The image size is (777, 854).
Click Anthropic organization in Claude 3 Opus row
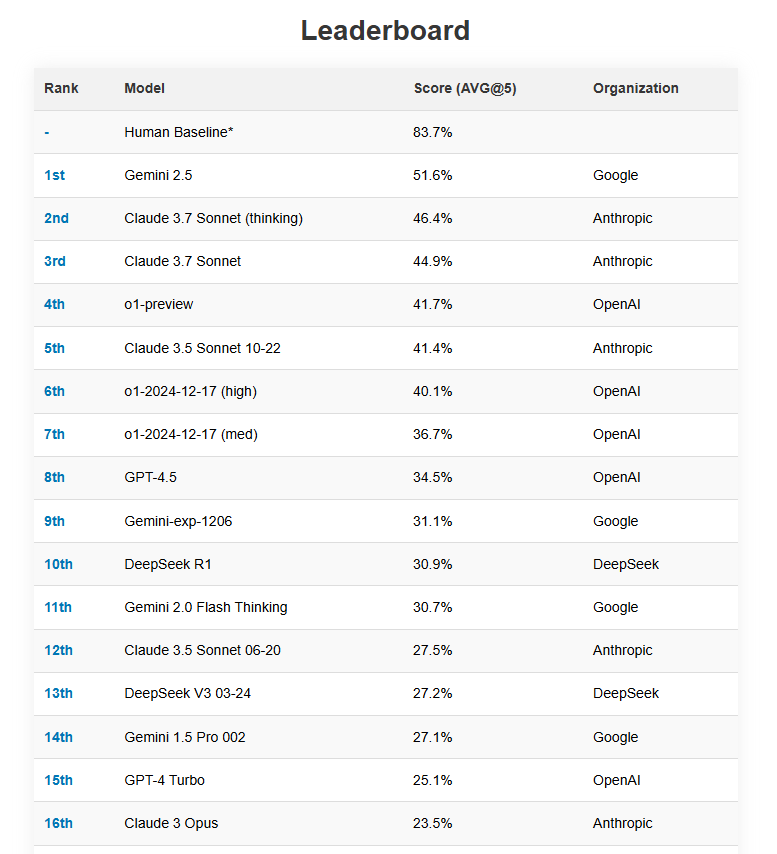point(622,824)
